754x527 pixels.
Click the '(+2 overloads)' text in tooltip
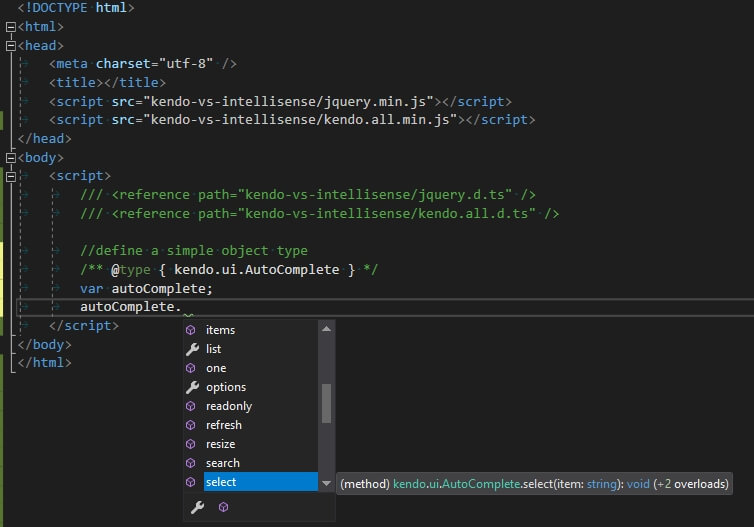[691, 484]
